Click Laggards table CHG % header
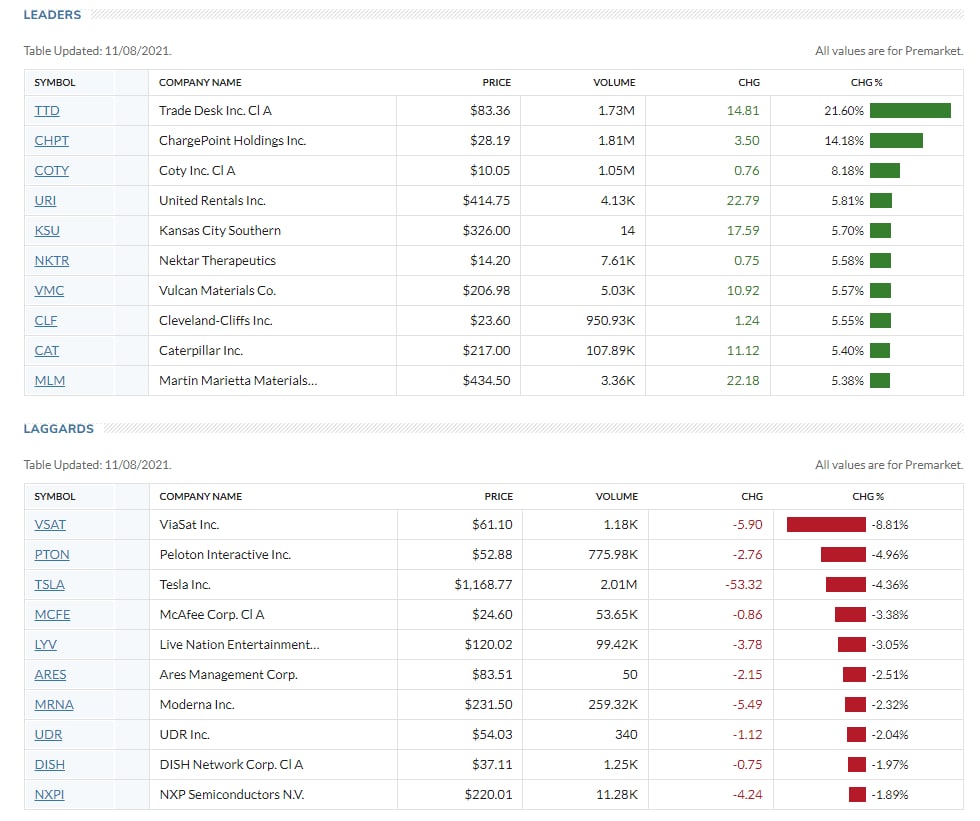 868,497
